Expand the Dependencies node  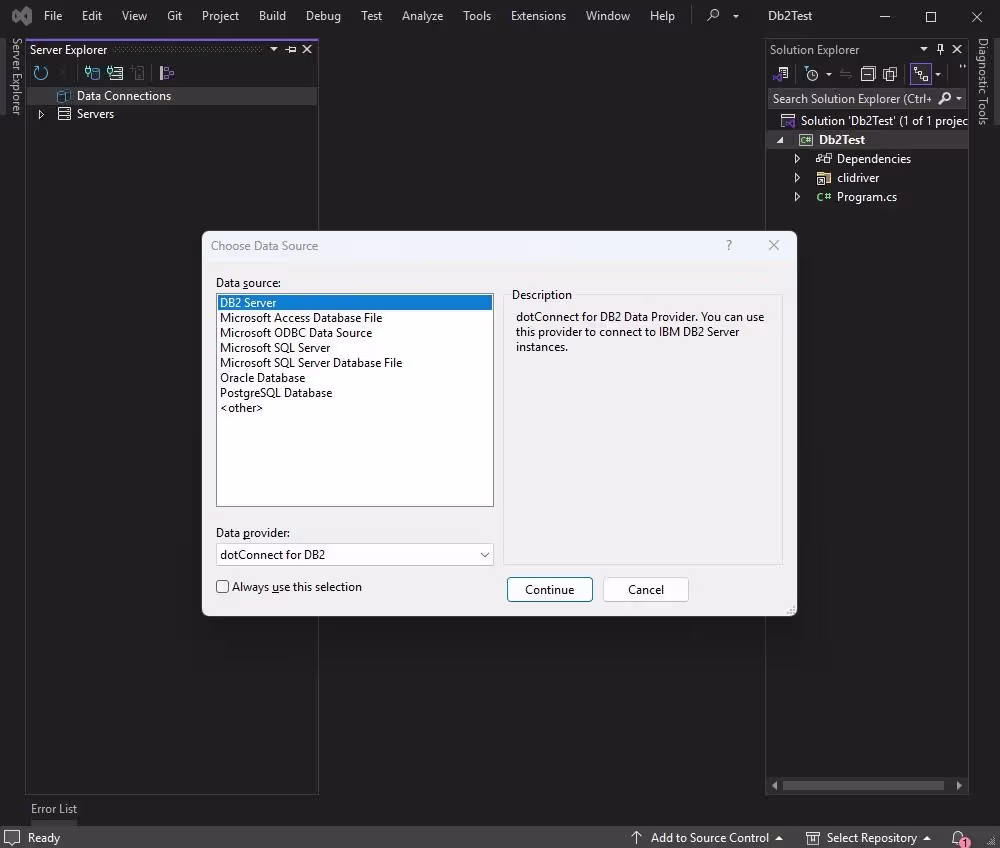pyautogui.click(x=797, y=159)
